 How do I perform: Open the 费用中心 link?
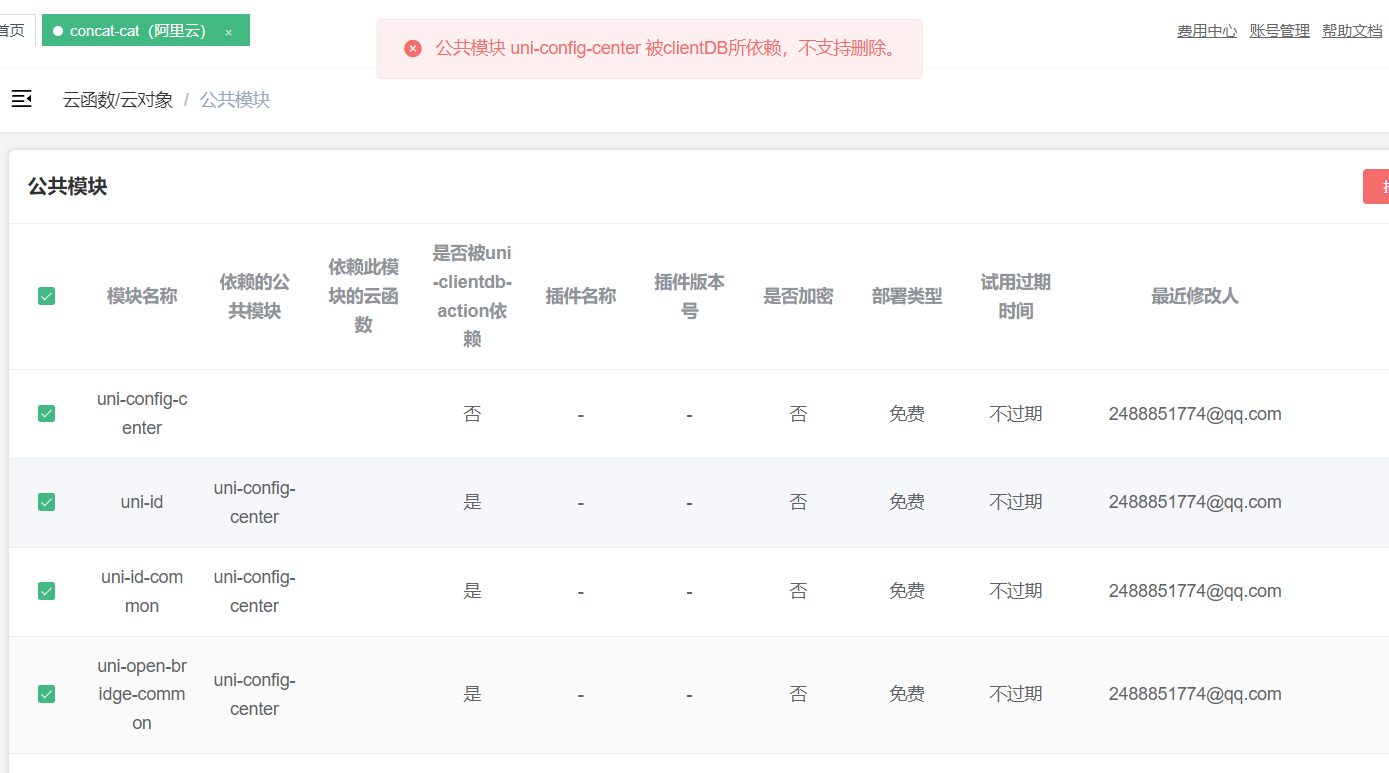(1207, 31)
